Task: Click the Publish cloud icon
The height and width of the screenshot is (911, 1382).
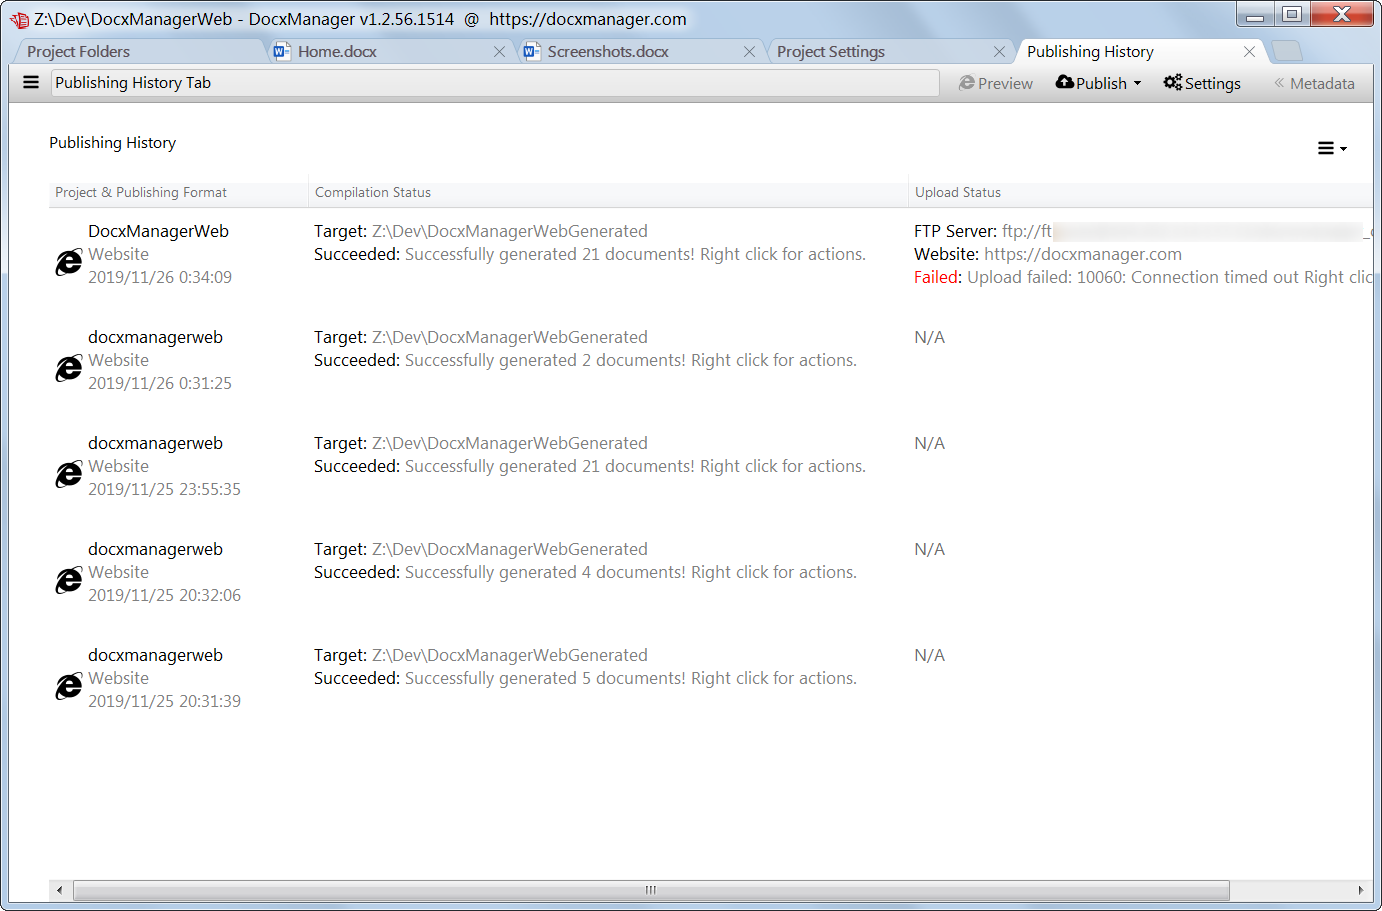Action: [x=1064, y=83]
